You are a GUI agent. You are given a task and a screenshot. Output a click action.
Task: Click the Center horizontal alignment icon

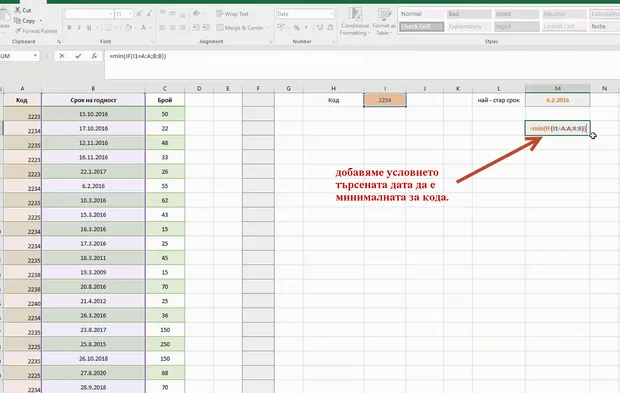coord(172,28)
